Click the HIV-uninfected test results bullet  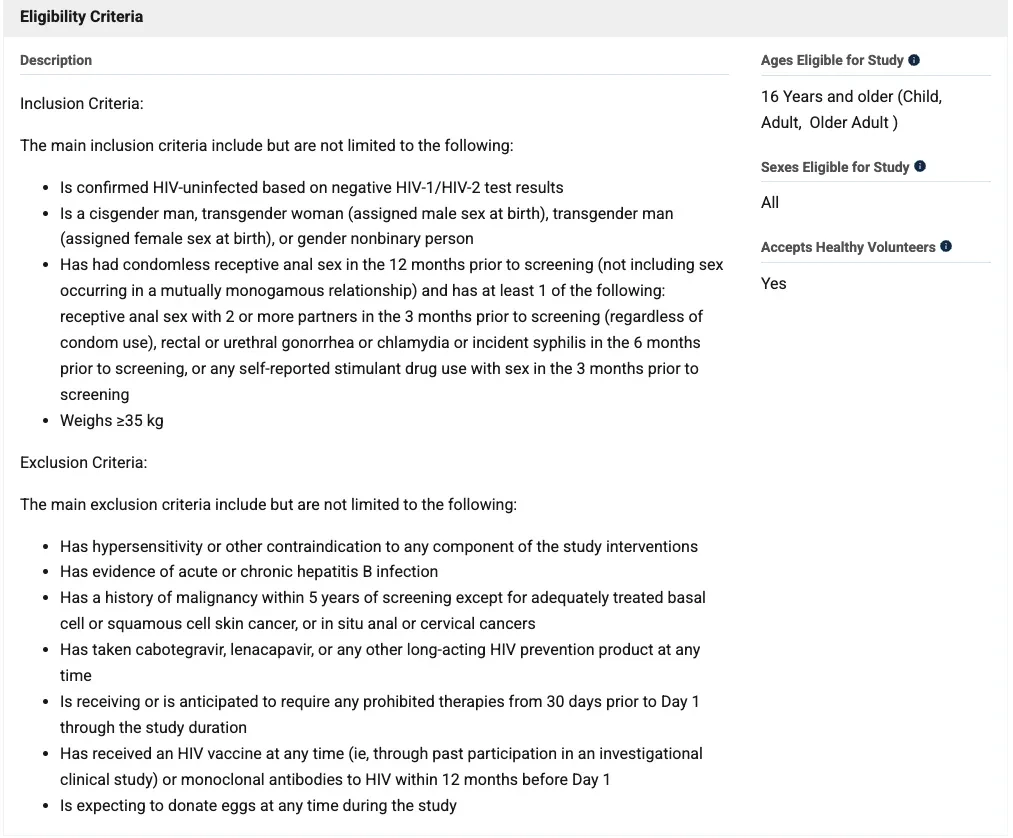pyautogui.click(x=311, y=187)
